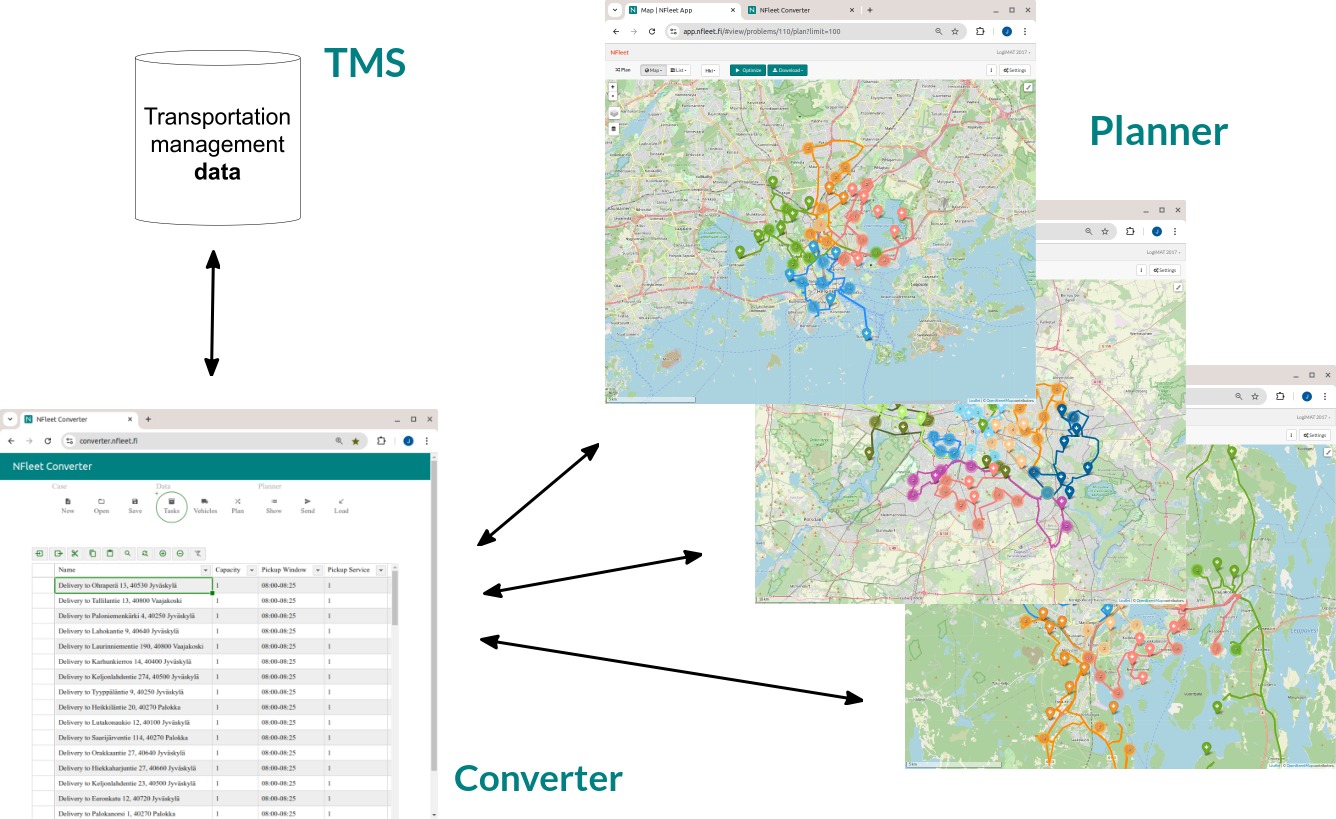Screen dimensions: 1336x819
Task: Open Settings in the front Planner window
Action: point(1015,70)
